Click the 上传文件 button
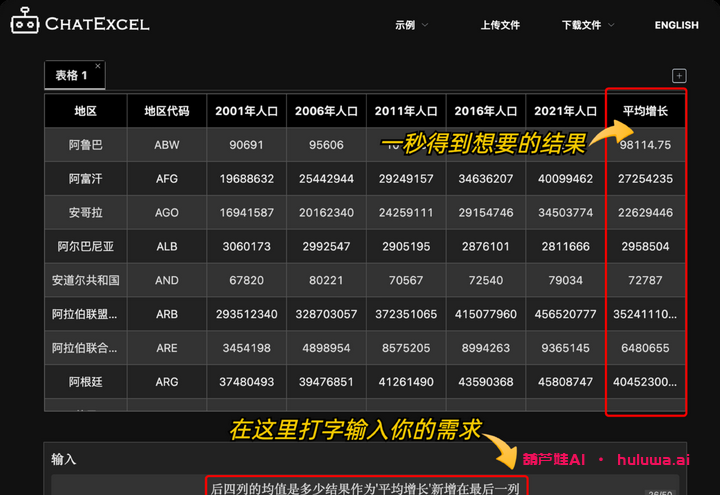 tap(500, 25)
